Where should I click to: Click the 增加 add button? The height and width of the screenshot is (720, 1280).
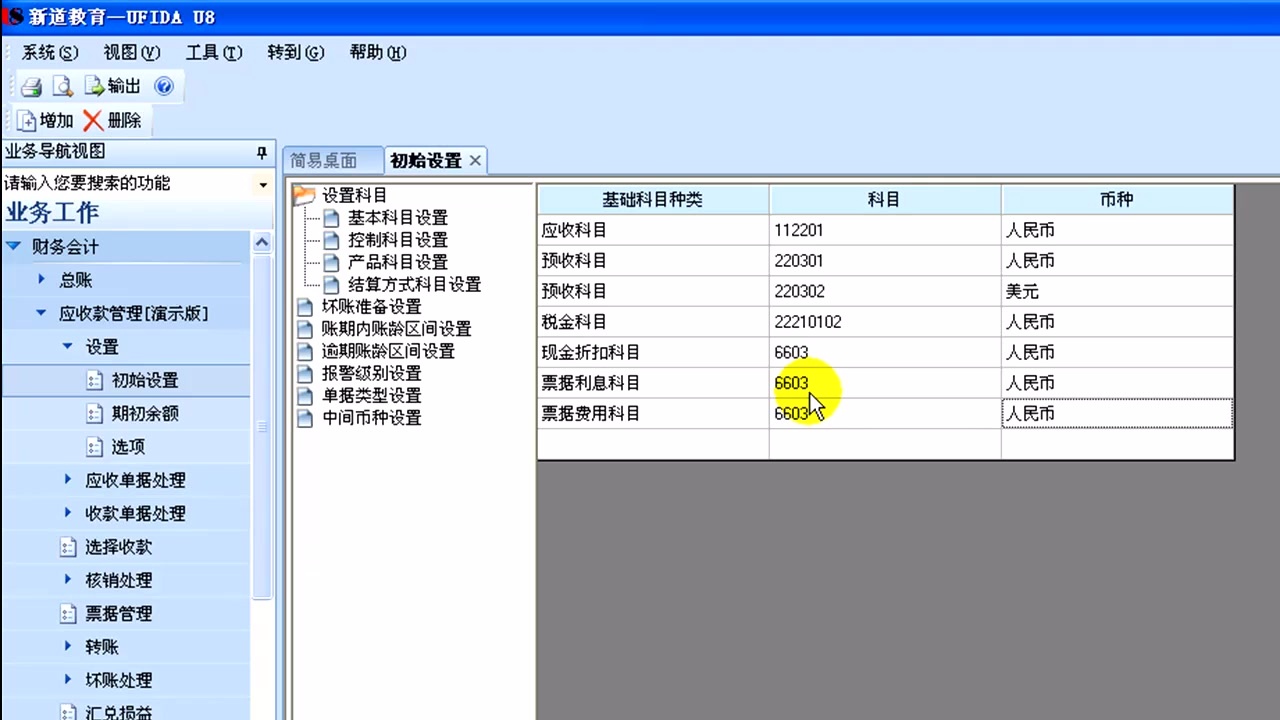click(x=46, y=121)
